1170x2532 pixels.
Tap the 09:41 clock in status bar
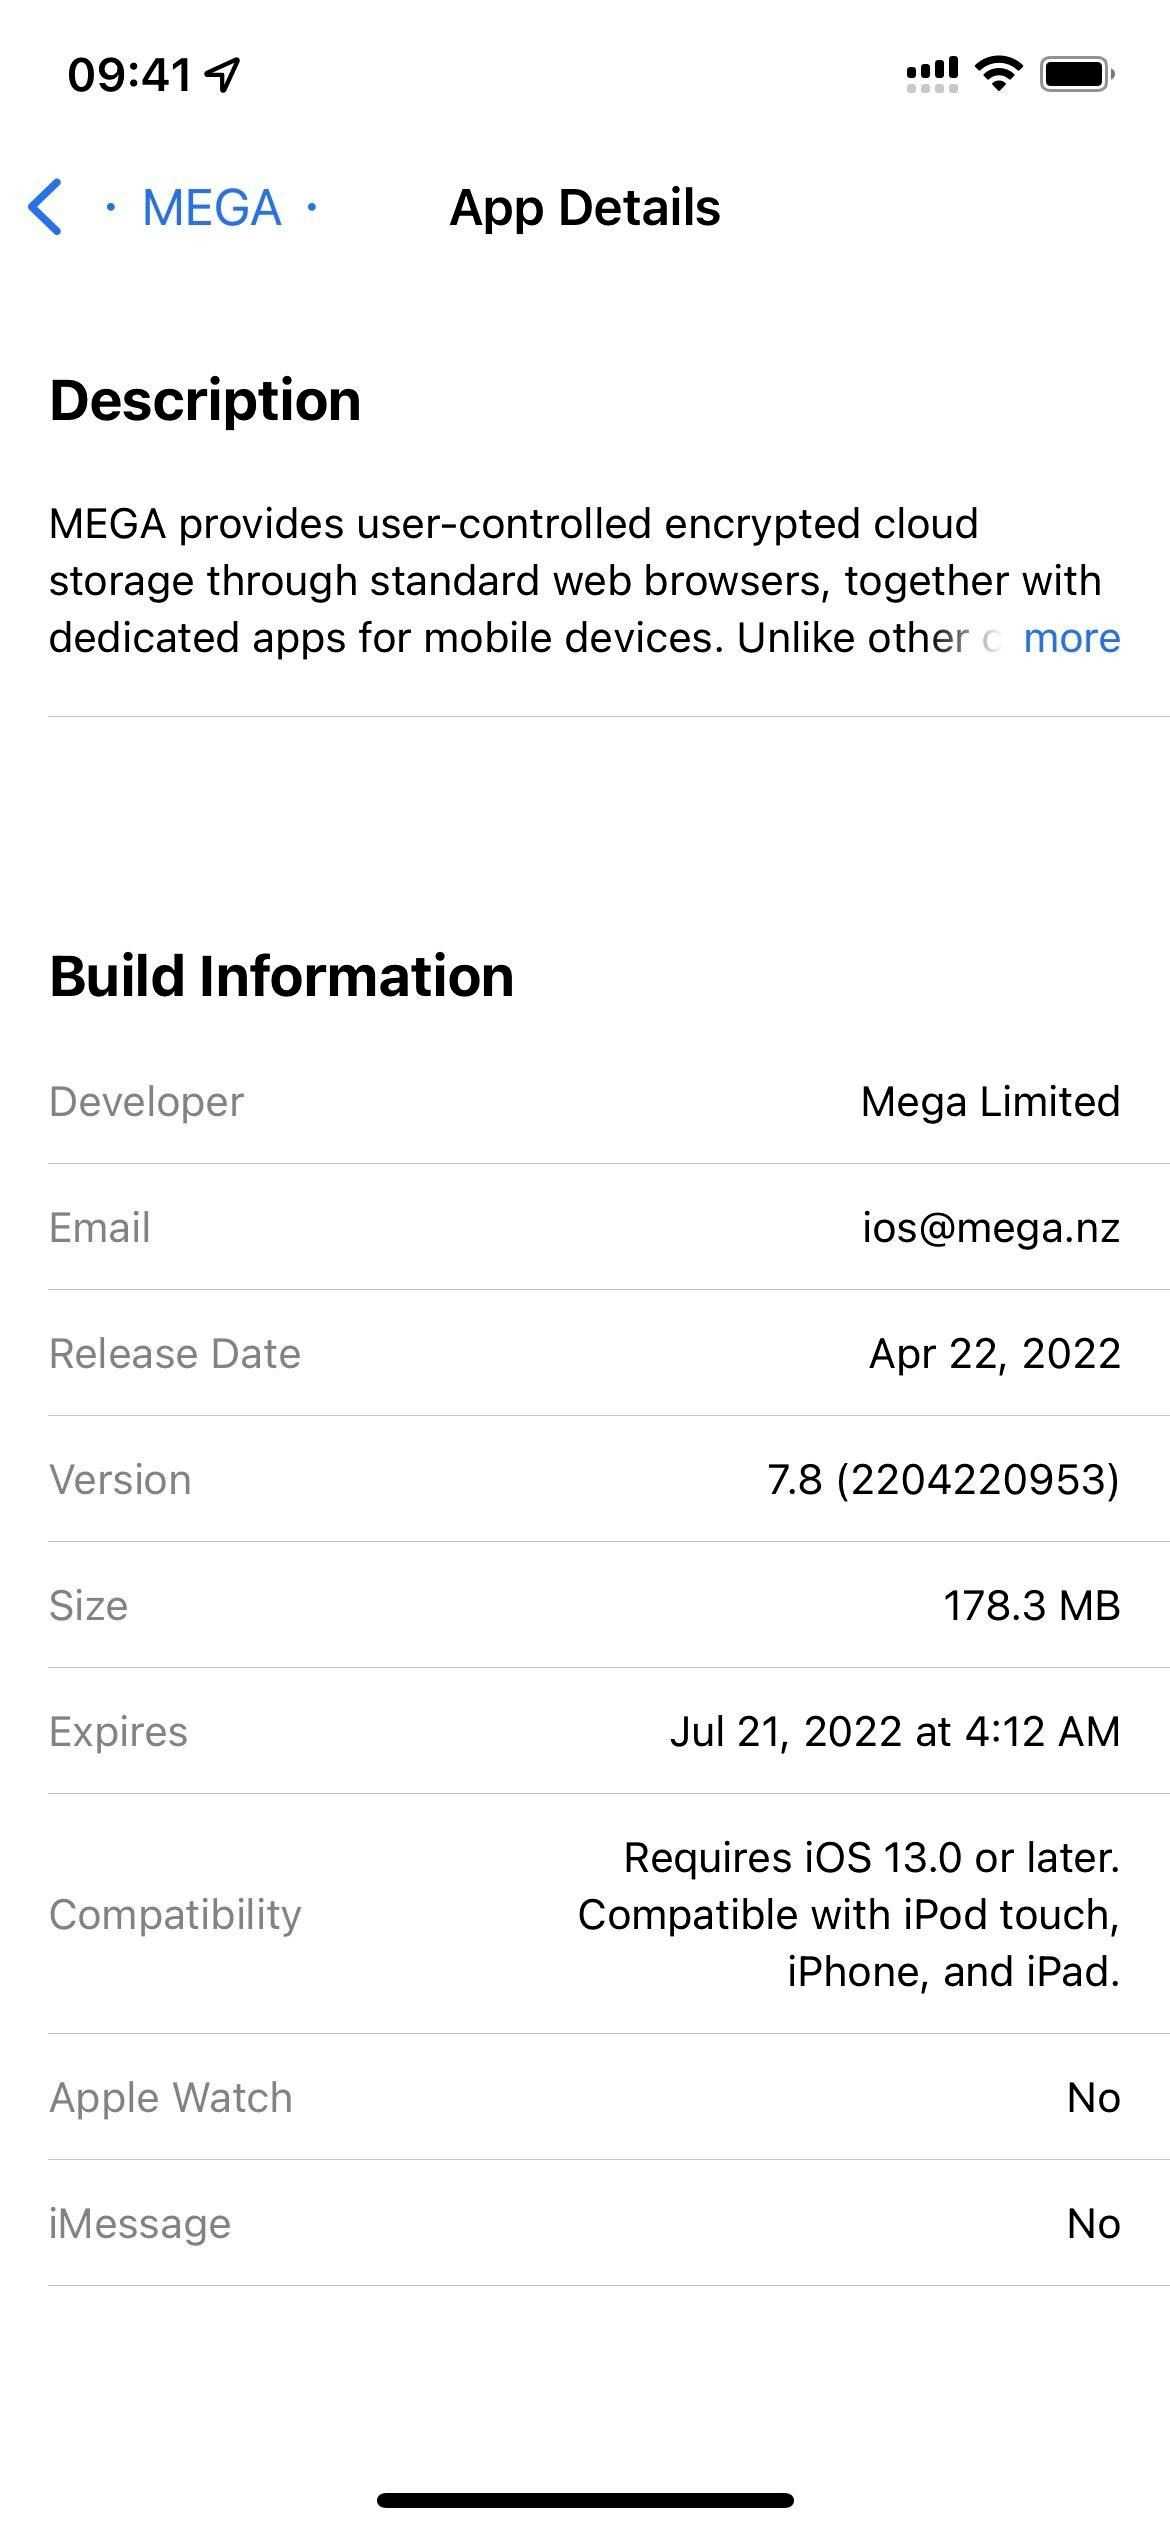pyautogui.click(x=129, y=74)
